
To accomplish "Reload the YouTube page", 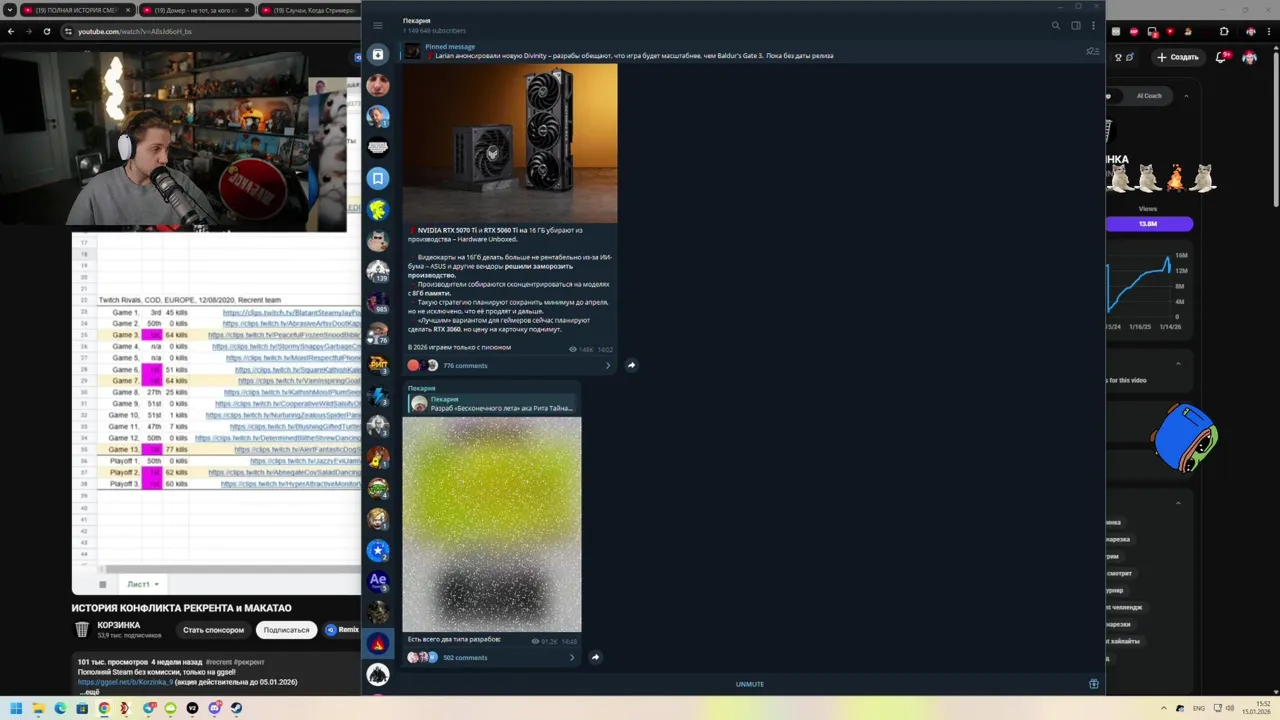I will click(x=47, y=31).
